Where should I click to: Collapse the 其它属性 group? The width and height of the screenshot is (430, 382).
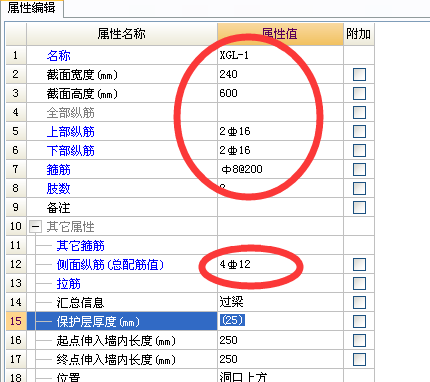point(35,227)
